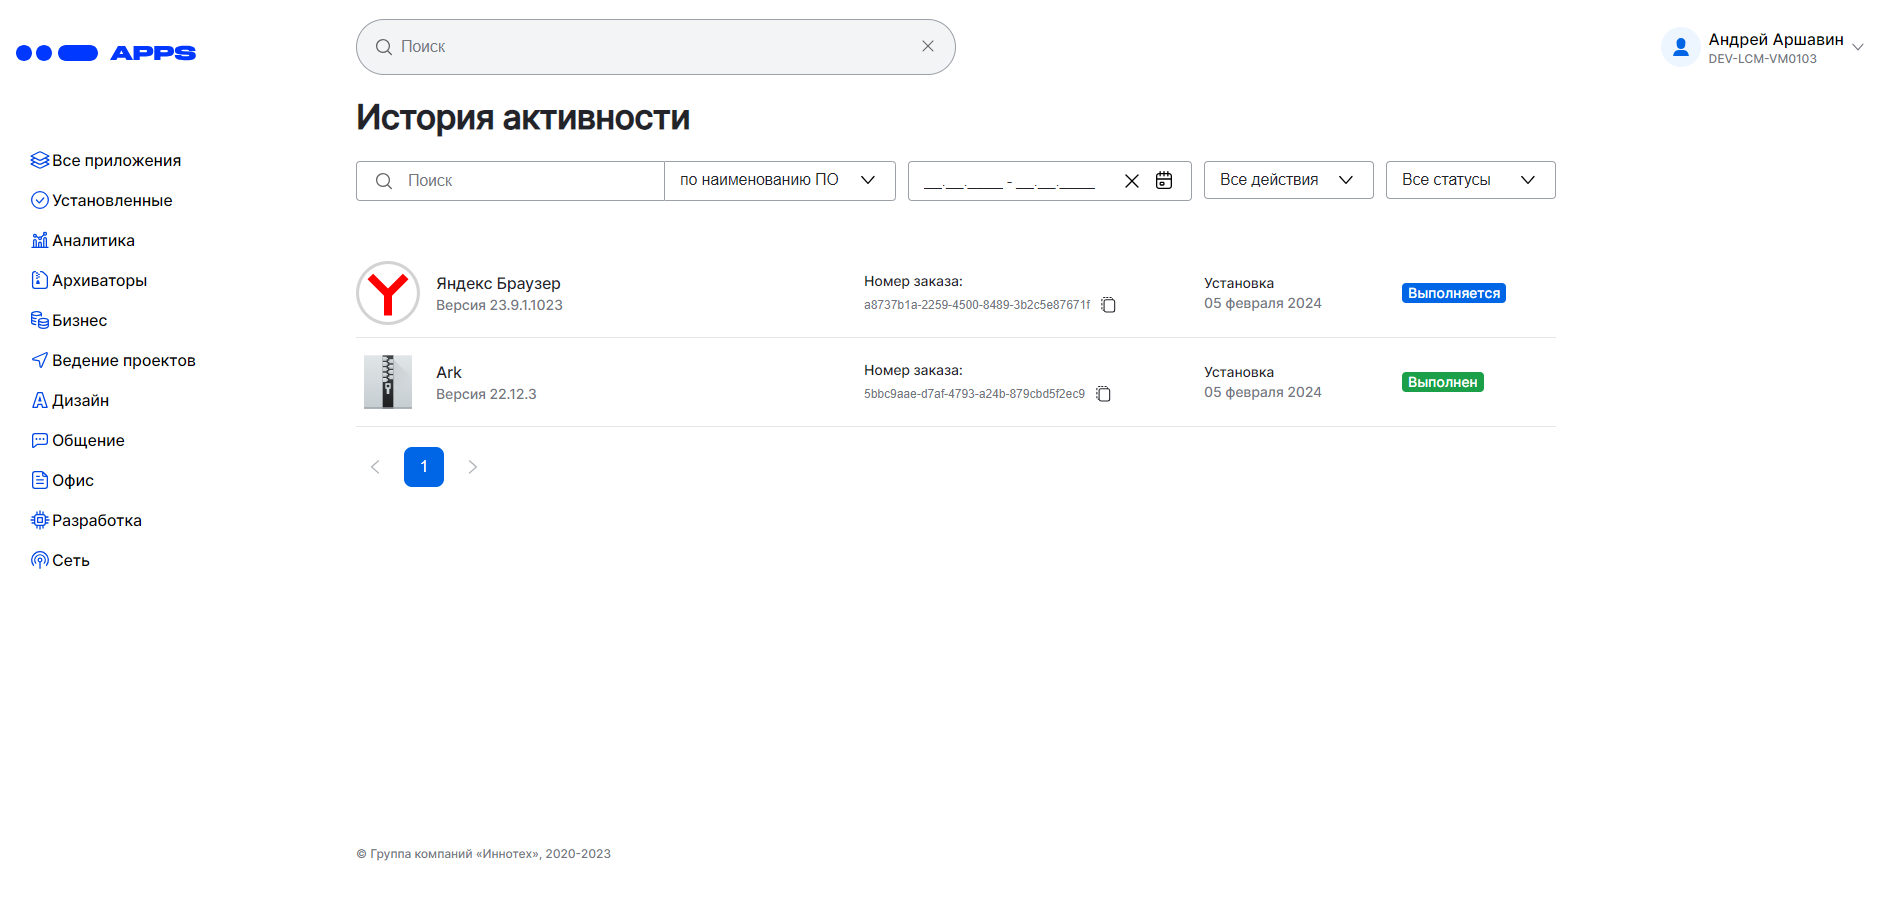Select the Разработка category

coord(96,520)
